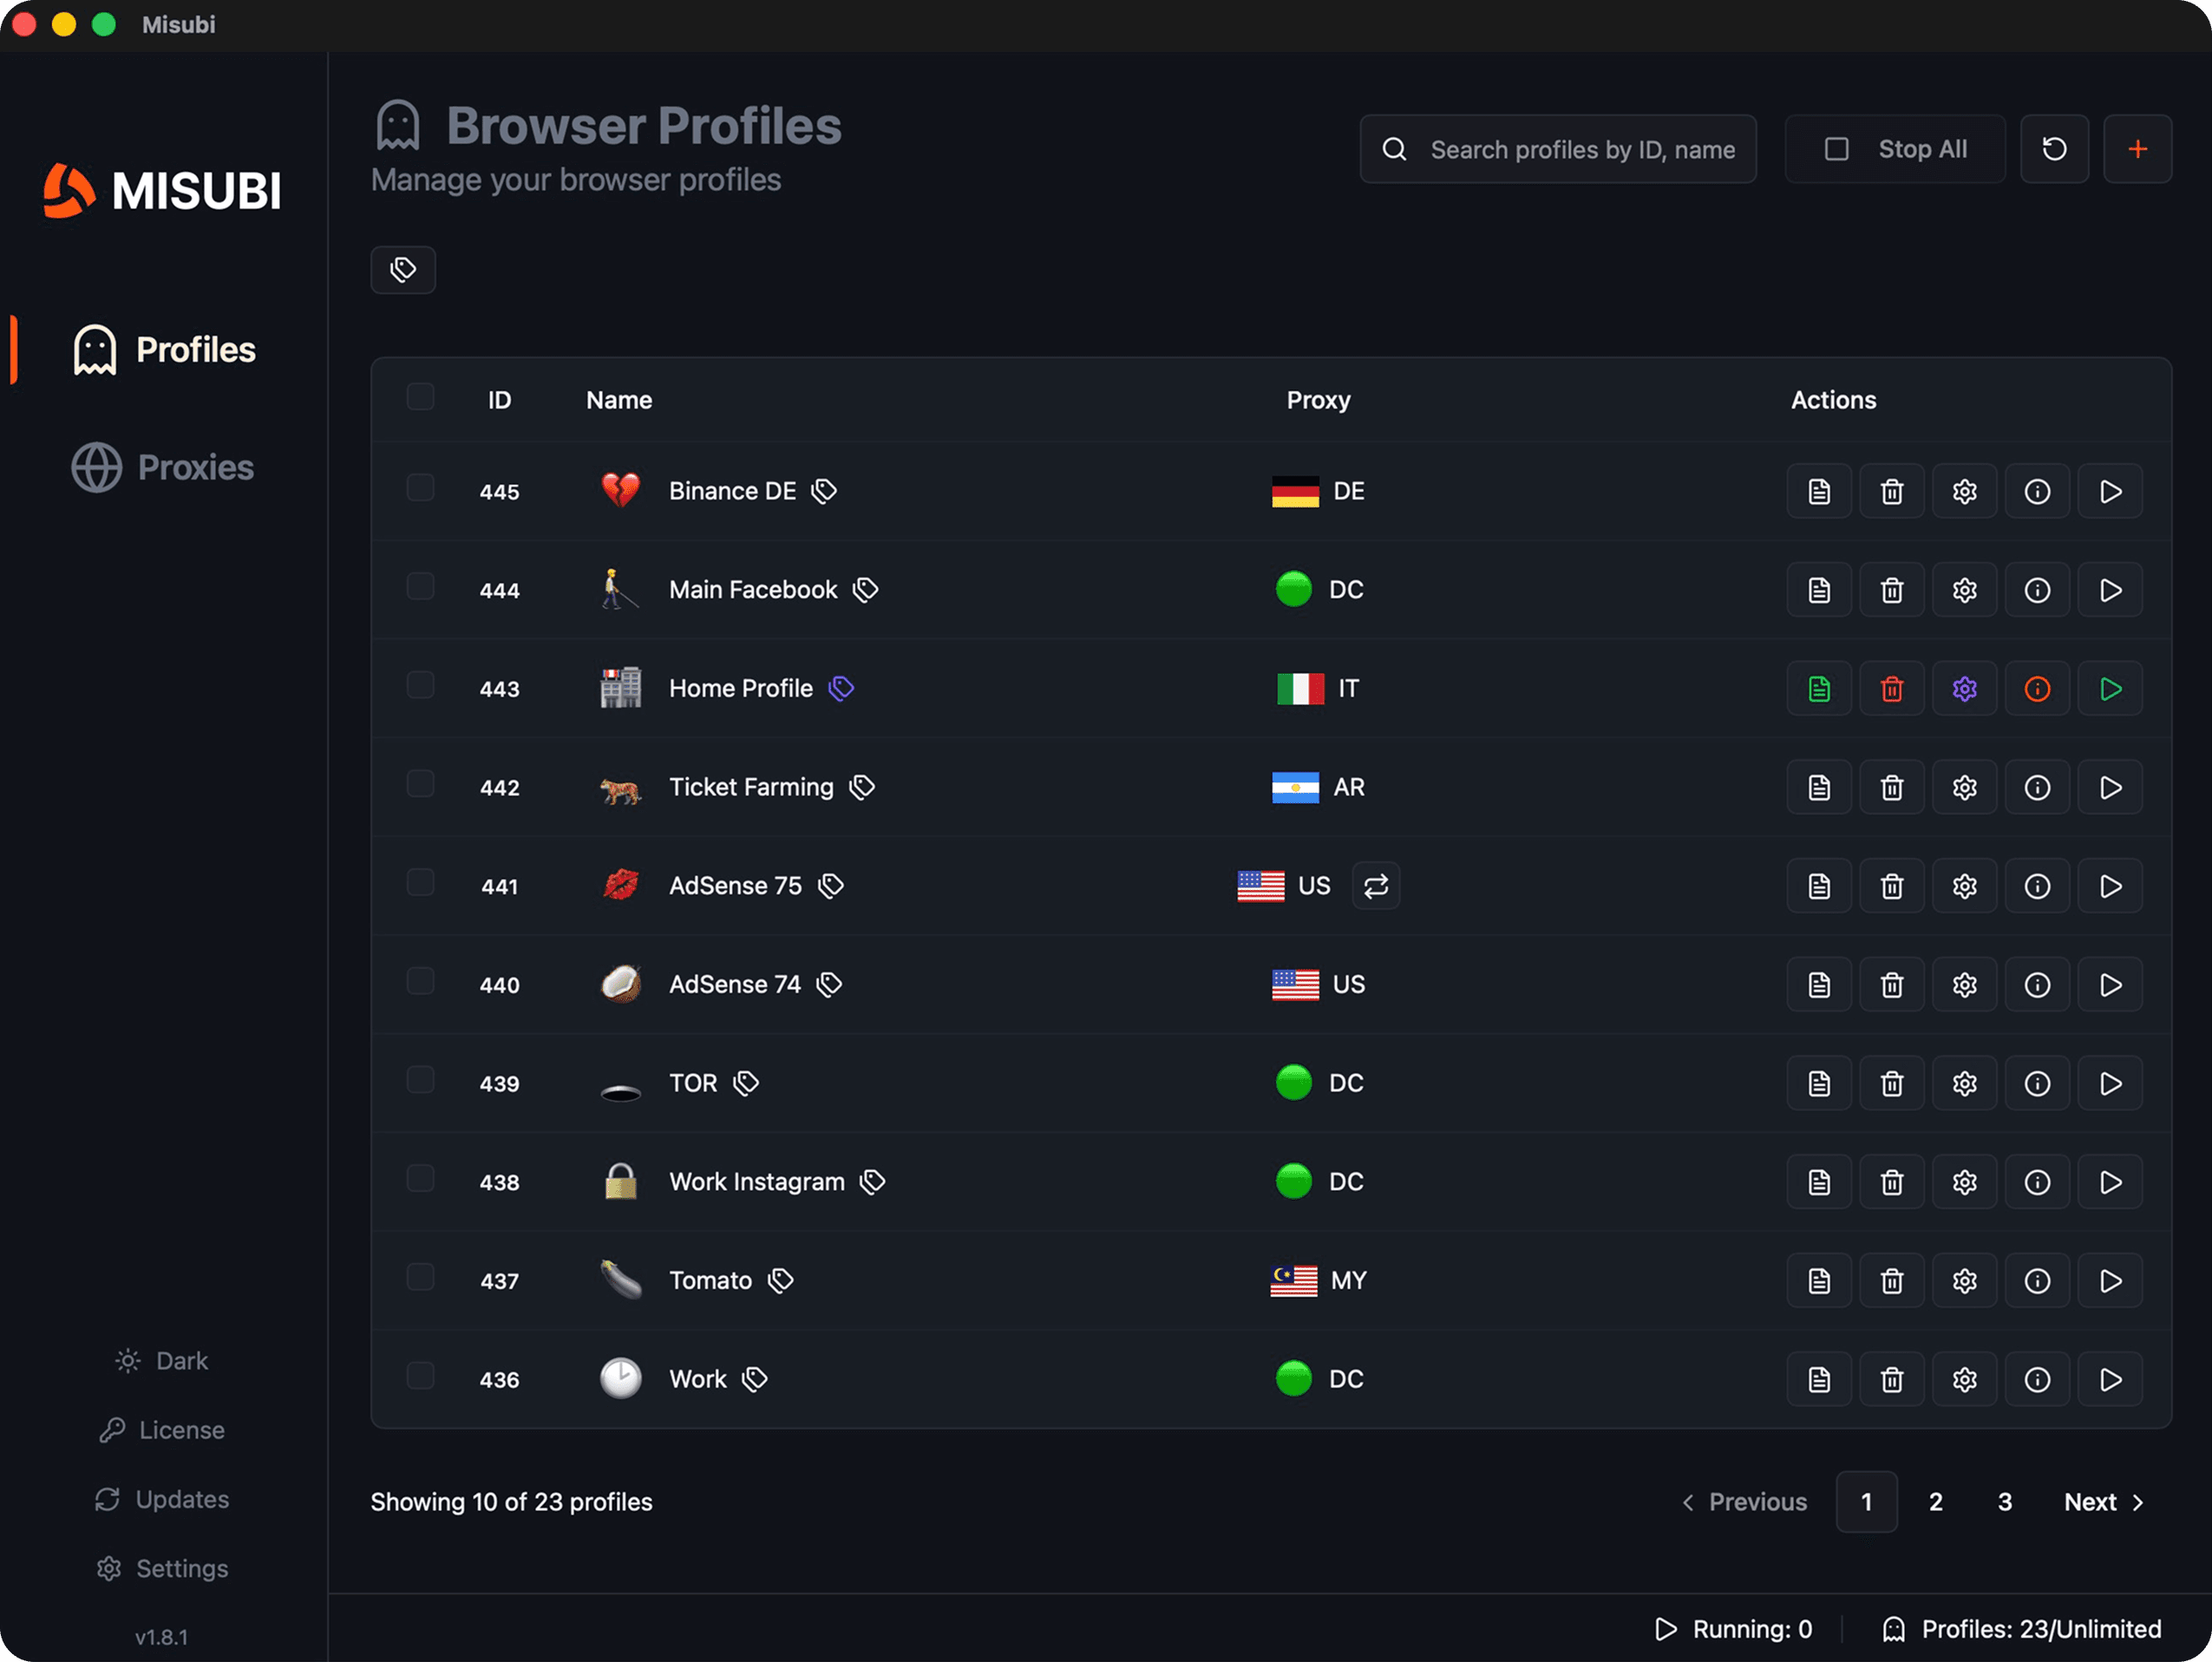Click tag icon next to TOR
Viewport: 2212px width, 1662px height.
click(x=746, y=1084)
